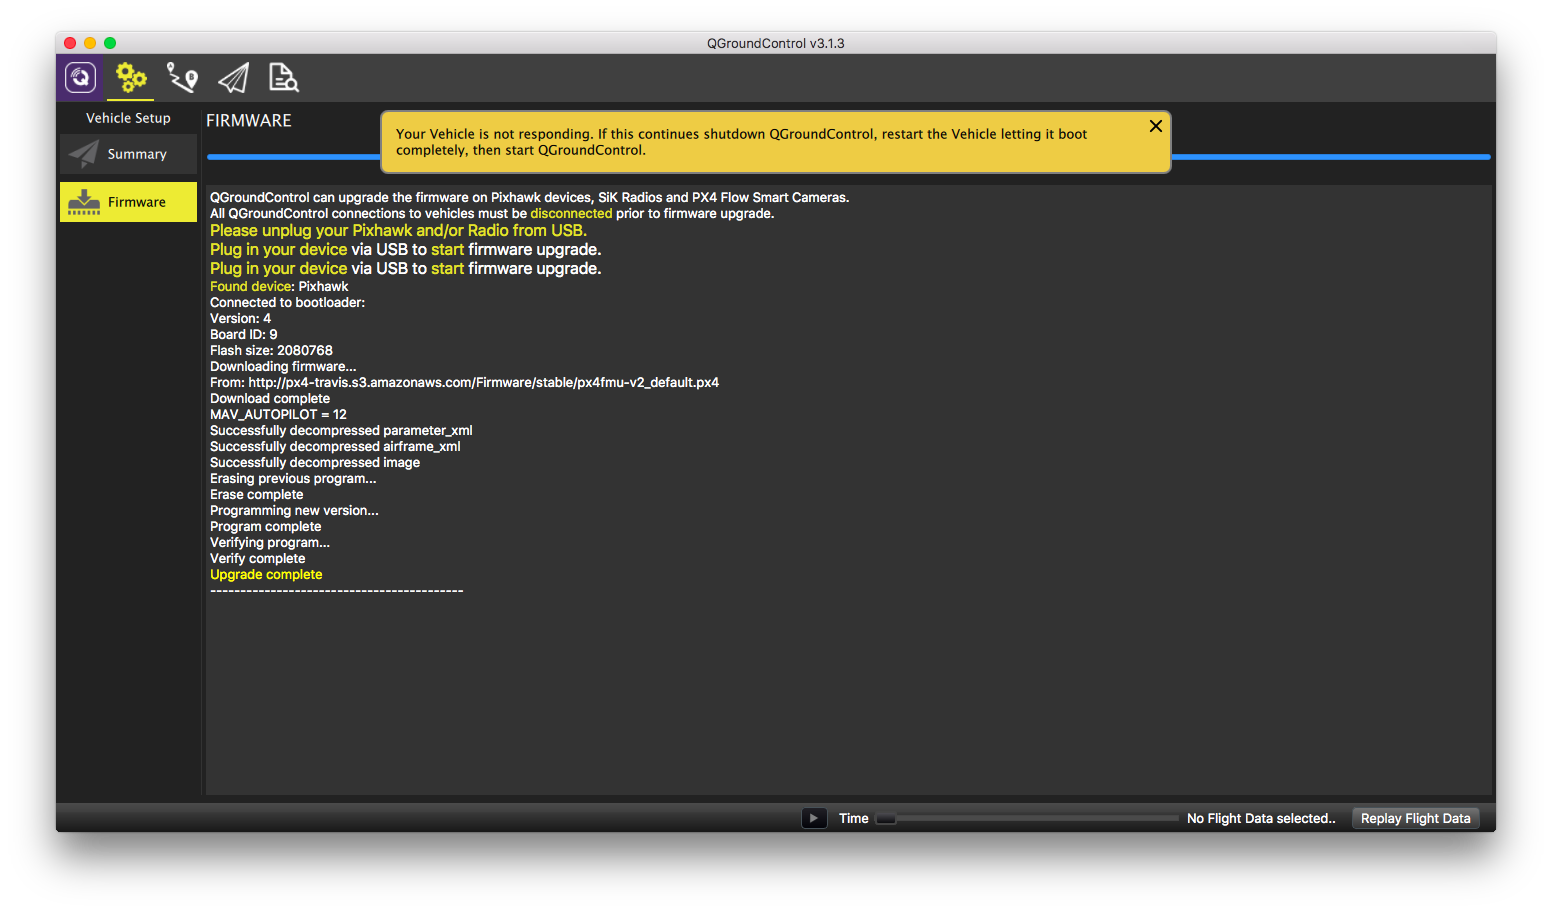Click the FIRMWARE page heading
Viewport: 1552px width, 912px height.
(x=249, y=120)
